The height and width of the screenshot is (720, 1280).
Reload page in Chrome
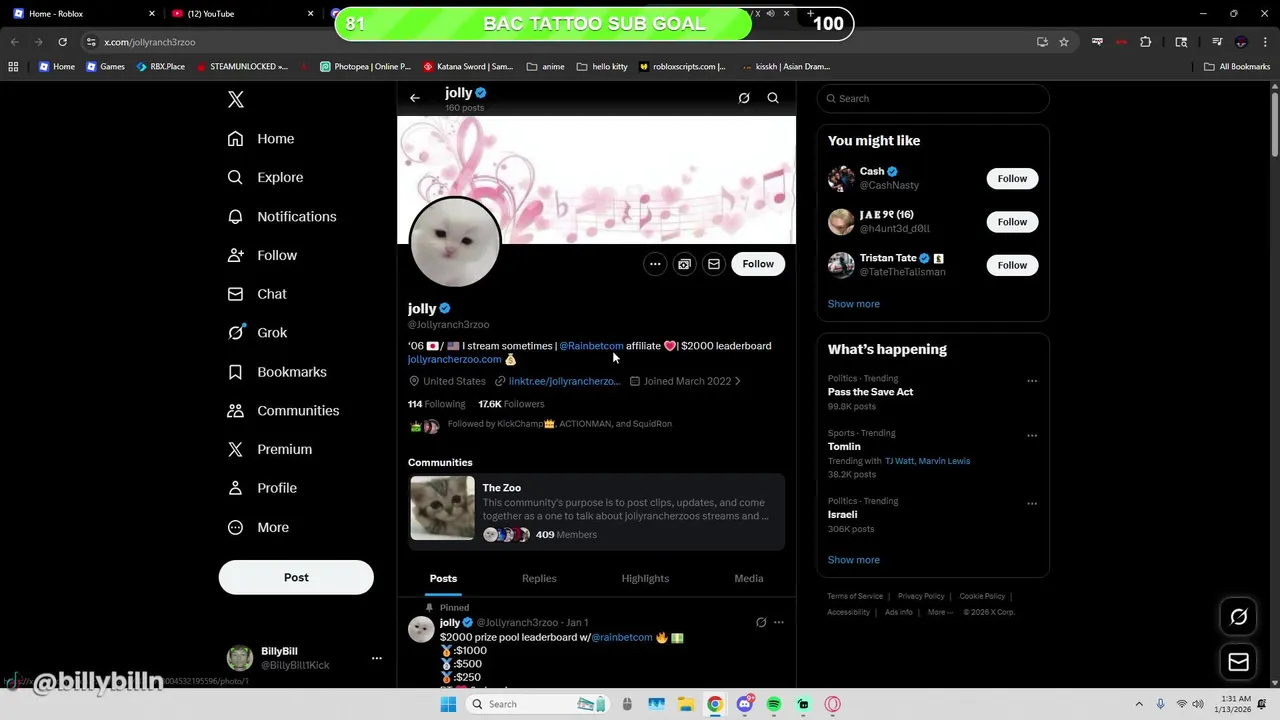62,42
